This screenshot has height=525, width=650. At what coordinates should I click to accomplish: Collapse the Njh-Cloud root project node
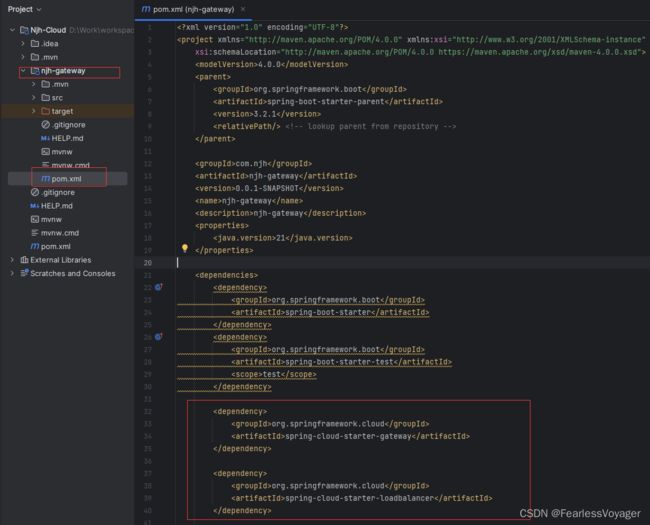click(x=12, y=30)
